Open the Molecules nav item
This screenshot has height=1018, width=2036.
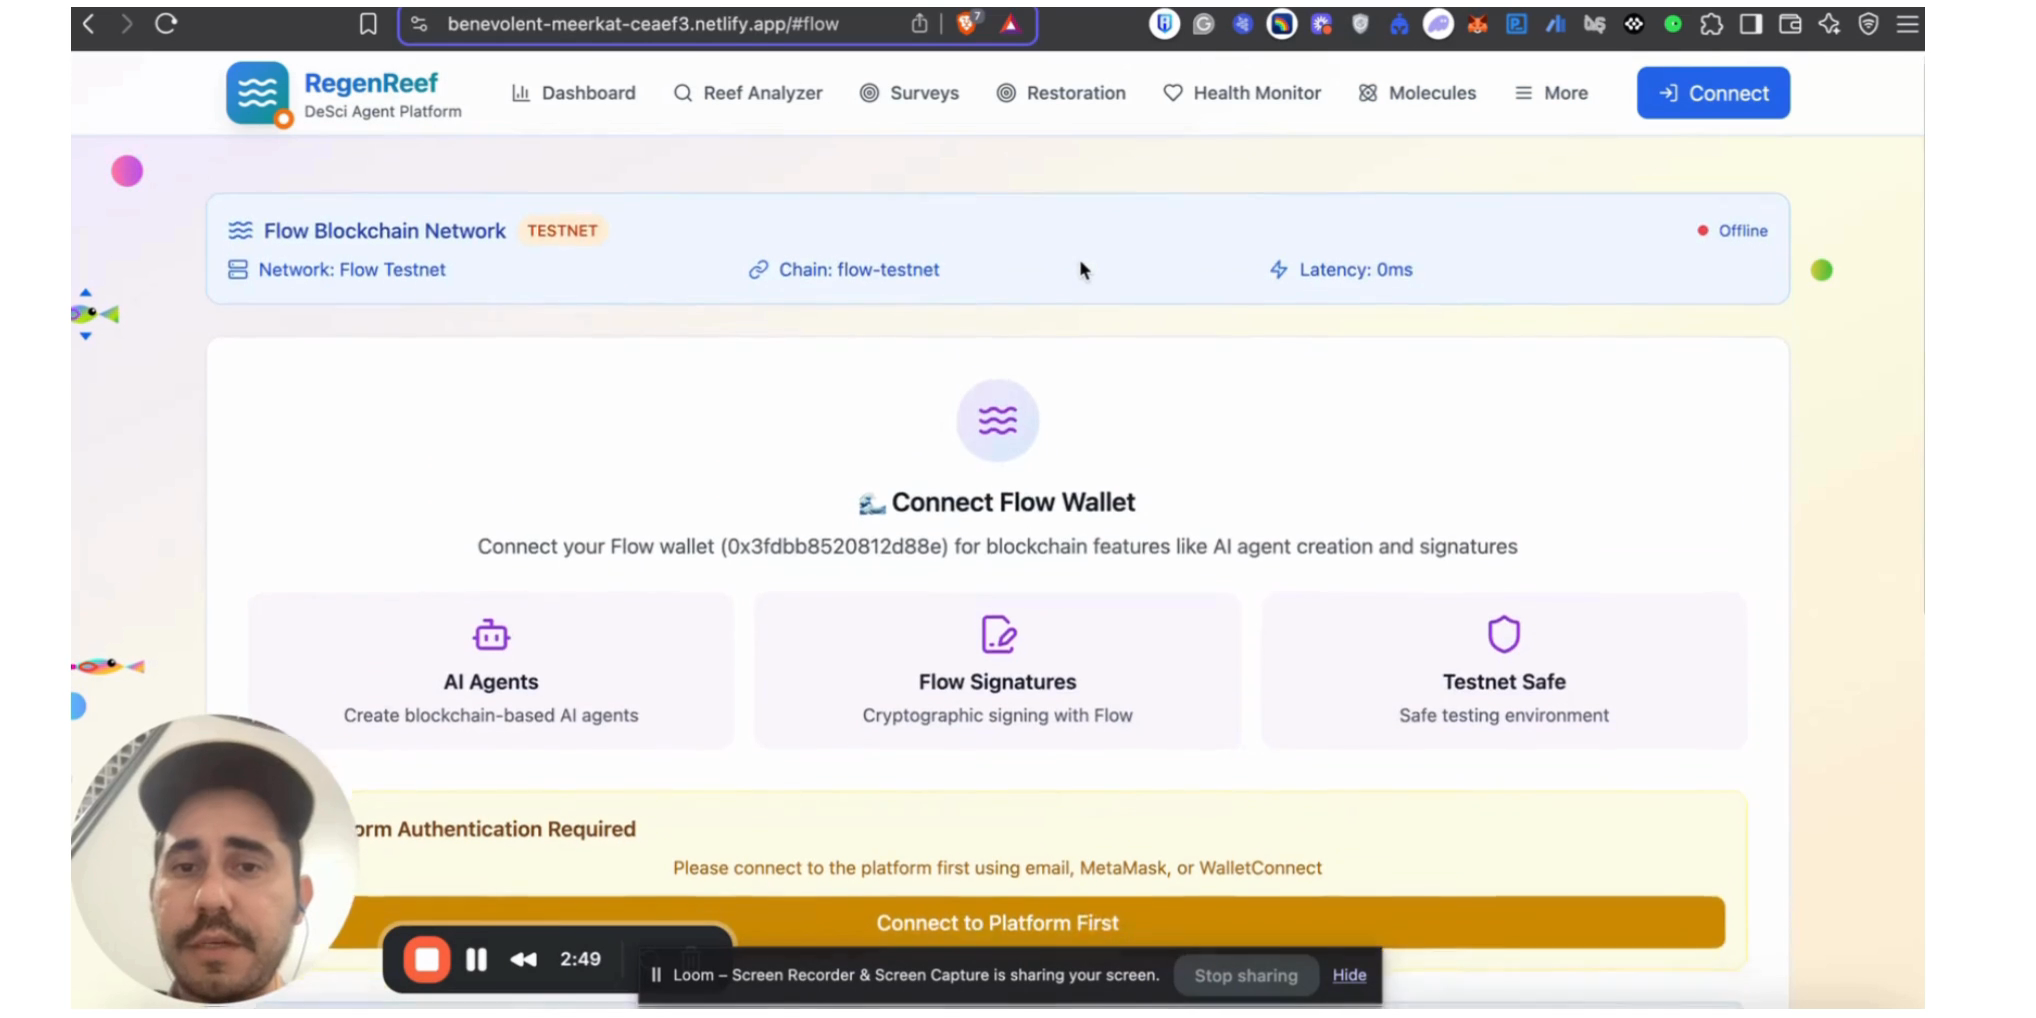[x=1417, y=93]
